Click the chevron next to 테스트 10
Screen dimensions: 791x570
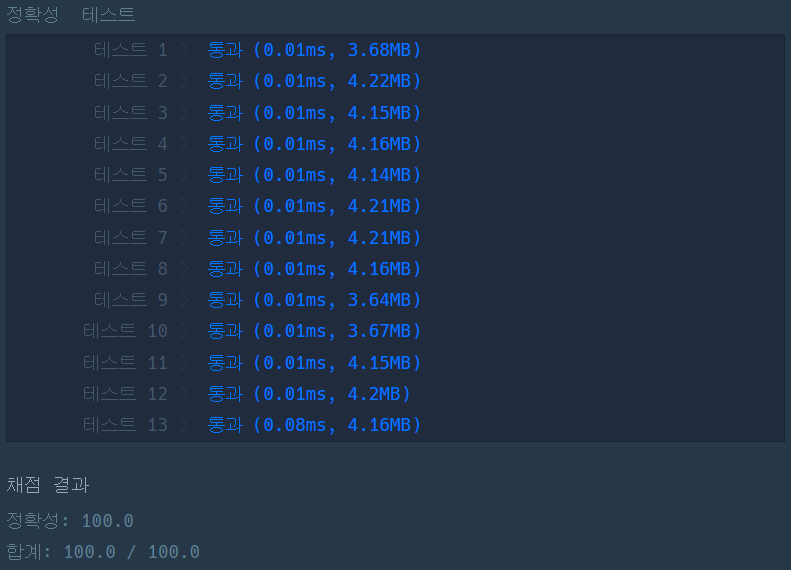pos(185,331)
